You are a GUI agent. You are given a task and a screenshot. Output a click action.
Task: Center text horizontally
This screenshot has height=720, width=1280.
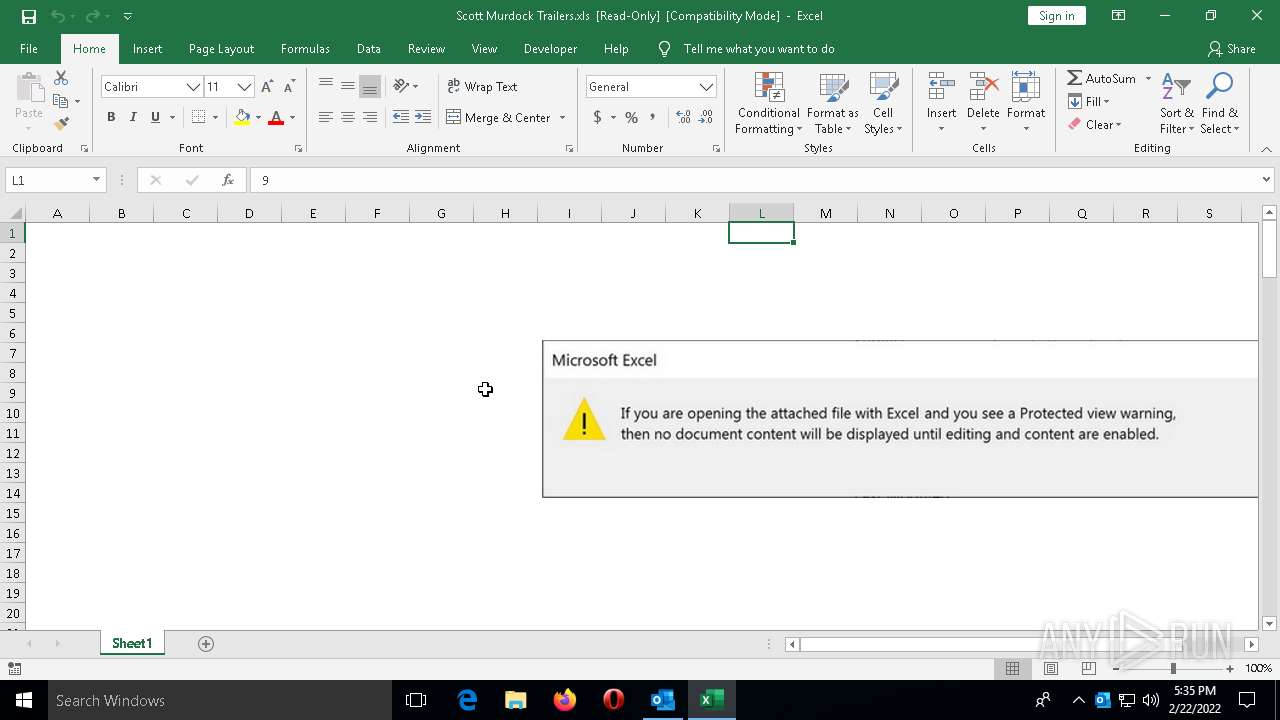coord(348,117)
